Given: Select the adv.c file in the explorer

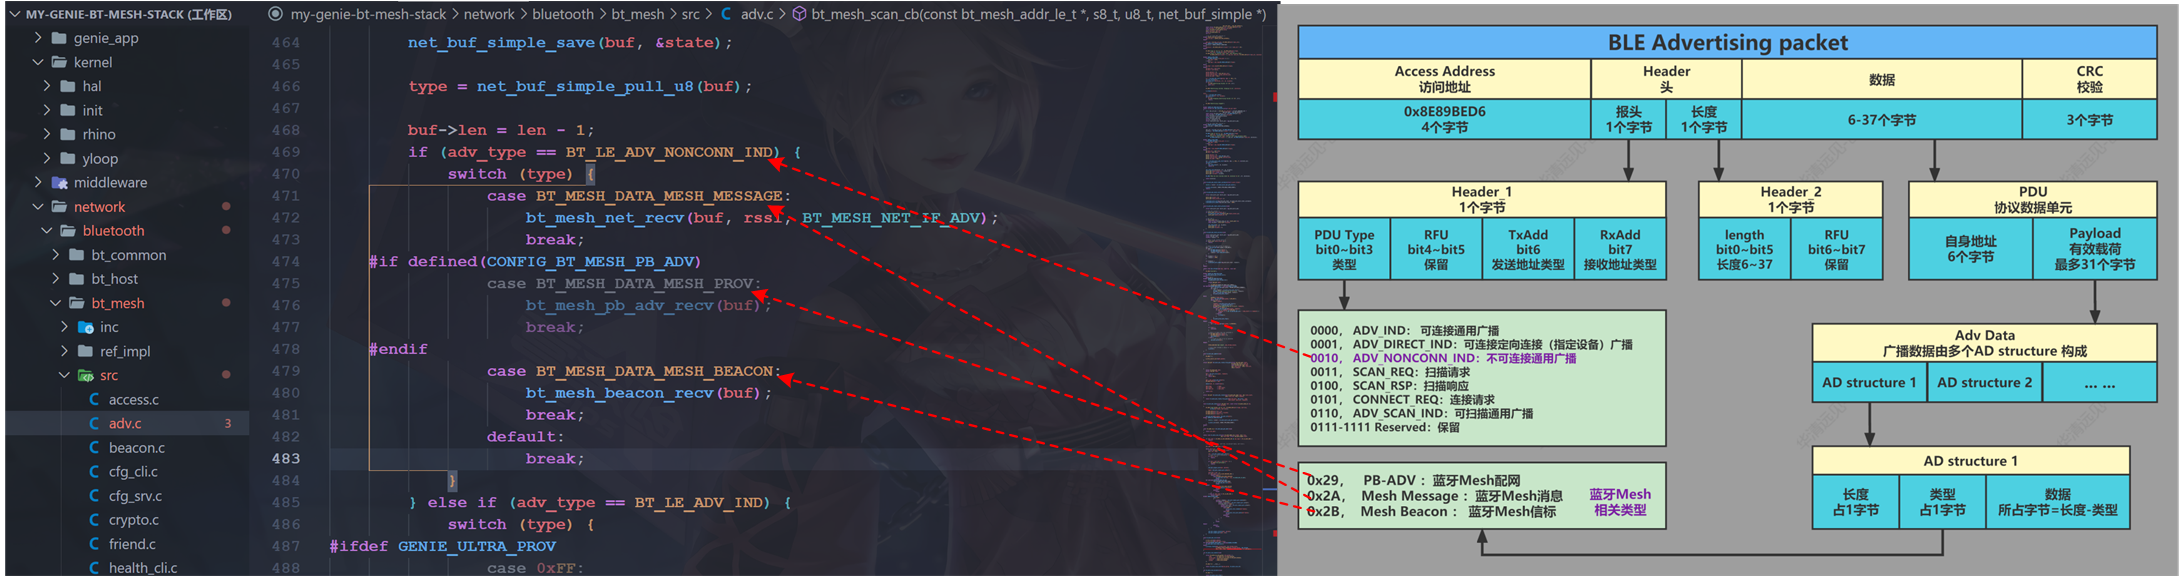Looking at the screenshot, I should [125, 424].
